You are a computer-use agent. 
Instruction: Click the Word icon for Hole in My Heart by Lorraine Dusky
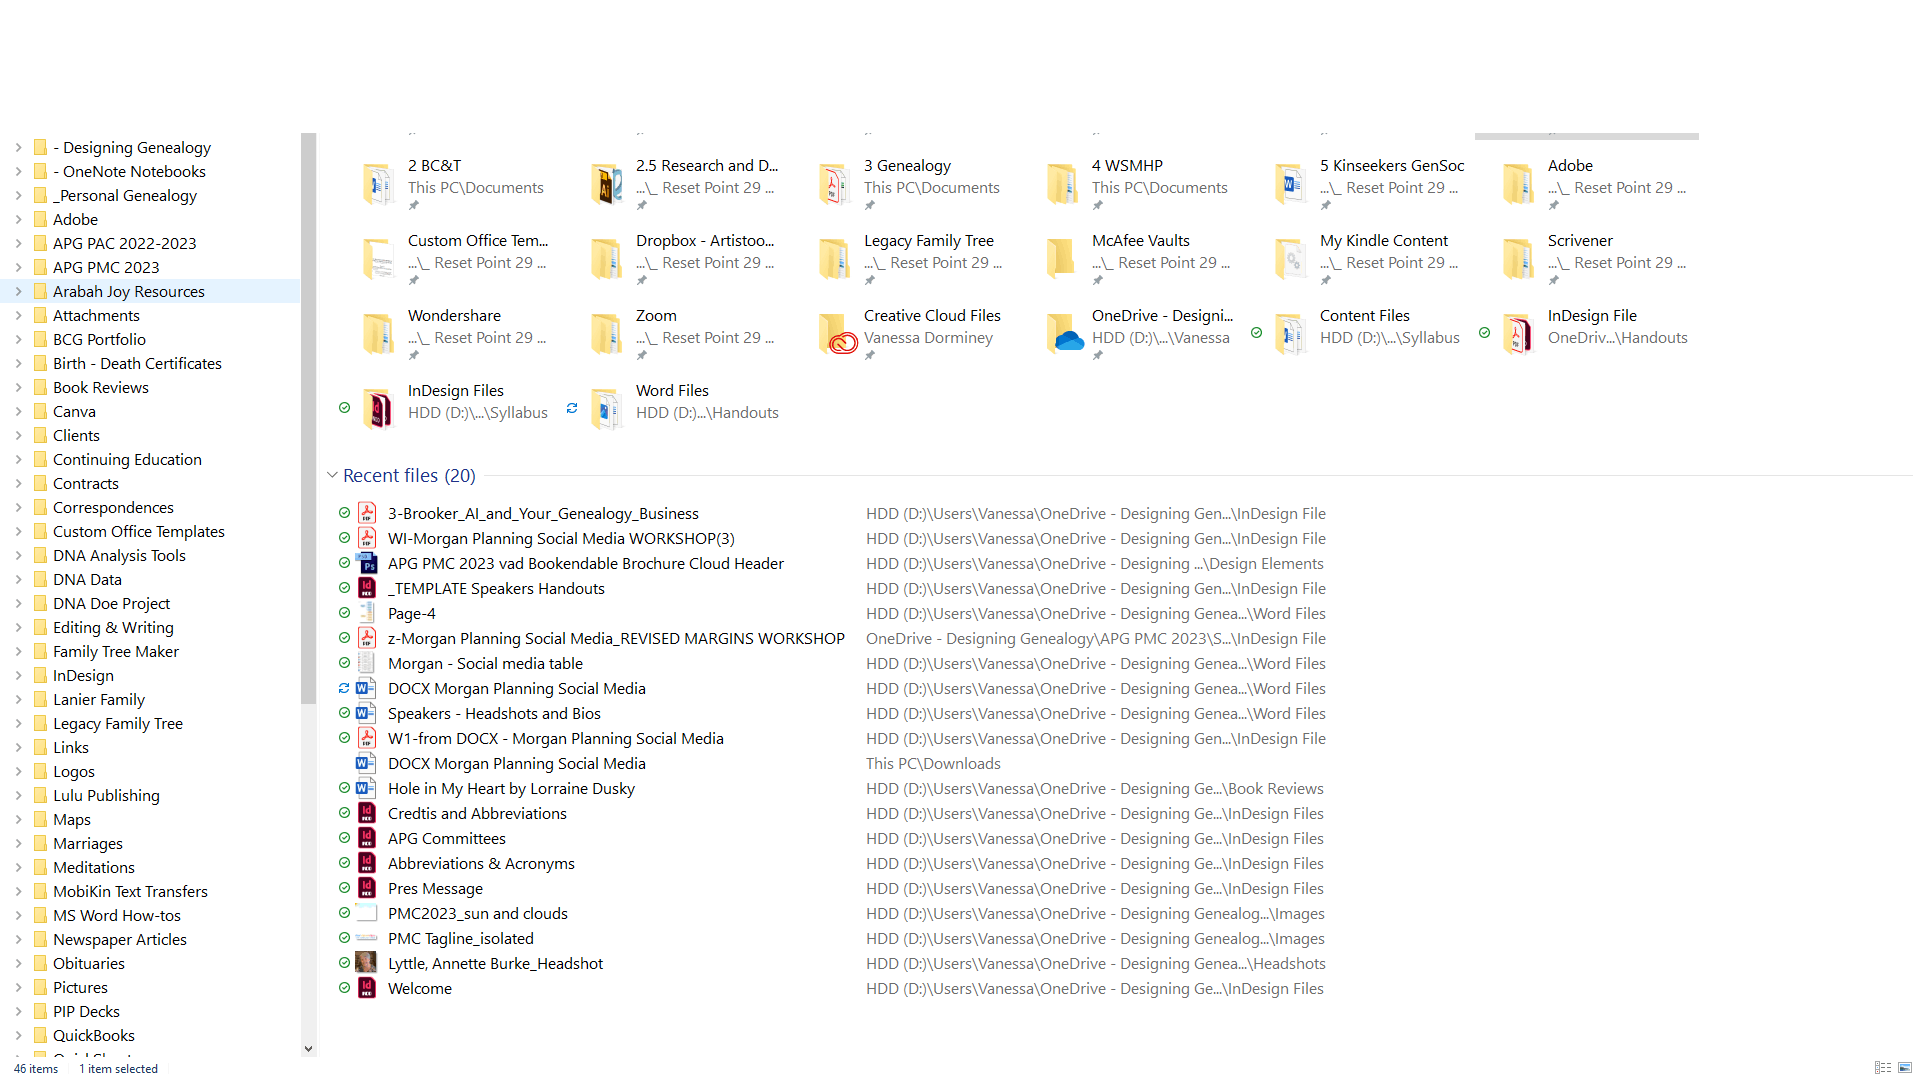(367, 788)
